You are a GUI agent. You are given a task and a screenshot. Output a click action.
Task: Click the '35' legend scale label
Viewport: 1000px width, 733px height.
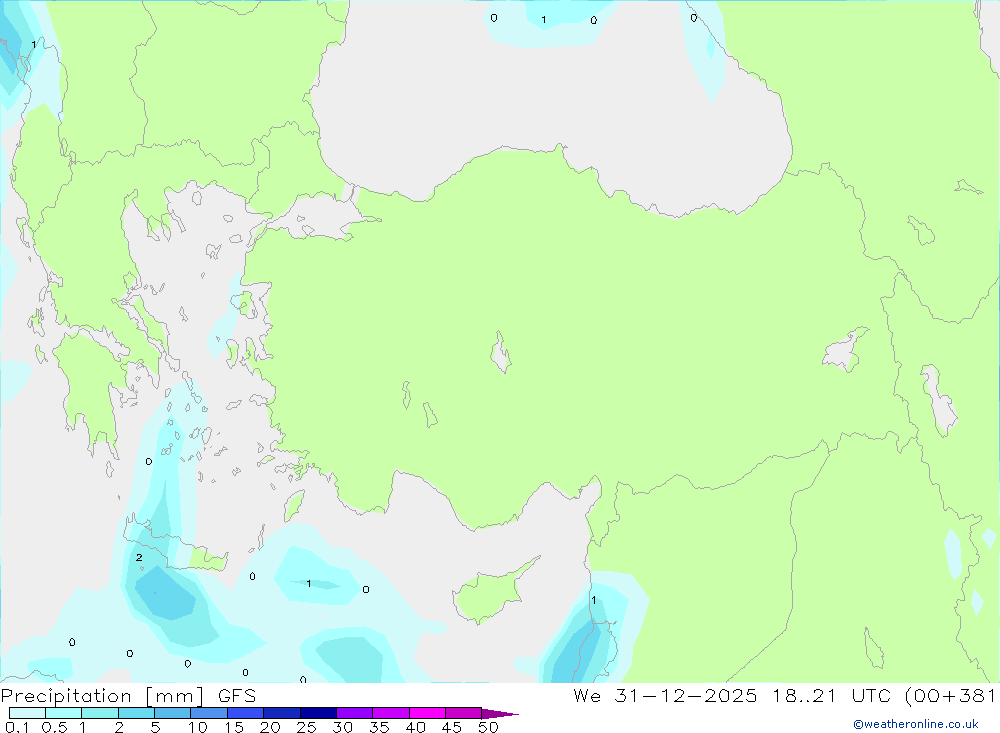coord(379,727)
